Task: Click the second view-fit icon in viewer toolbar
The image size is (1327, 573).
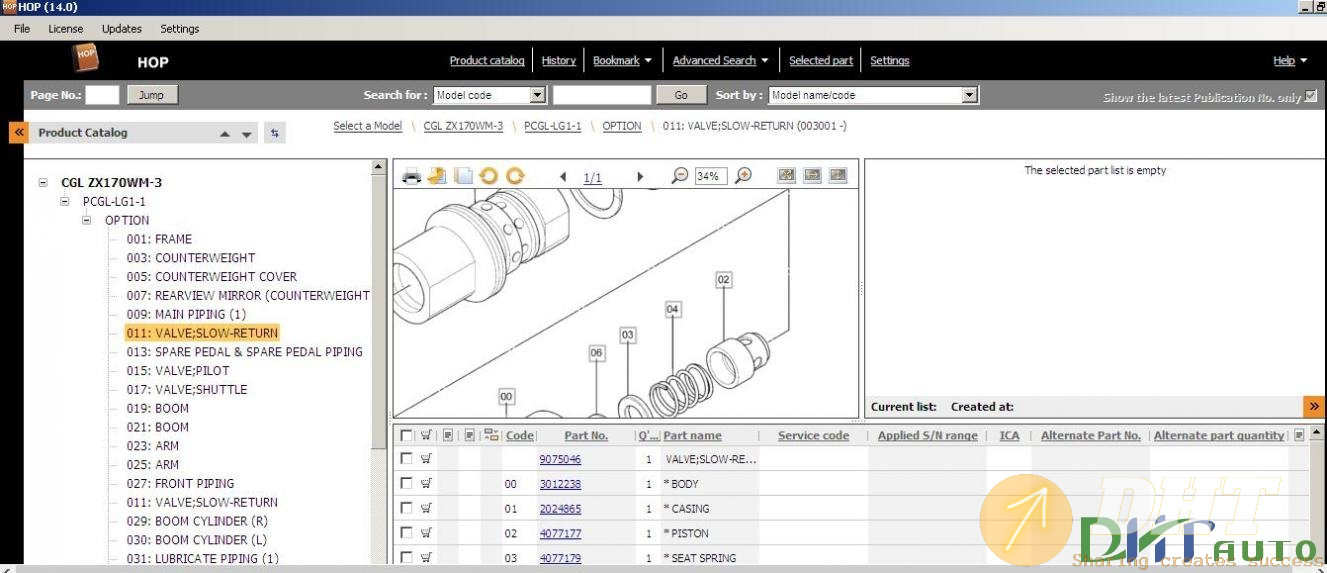Action: click(x=812, y=175)
